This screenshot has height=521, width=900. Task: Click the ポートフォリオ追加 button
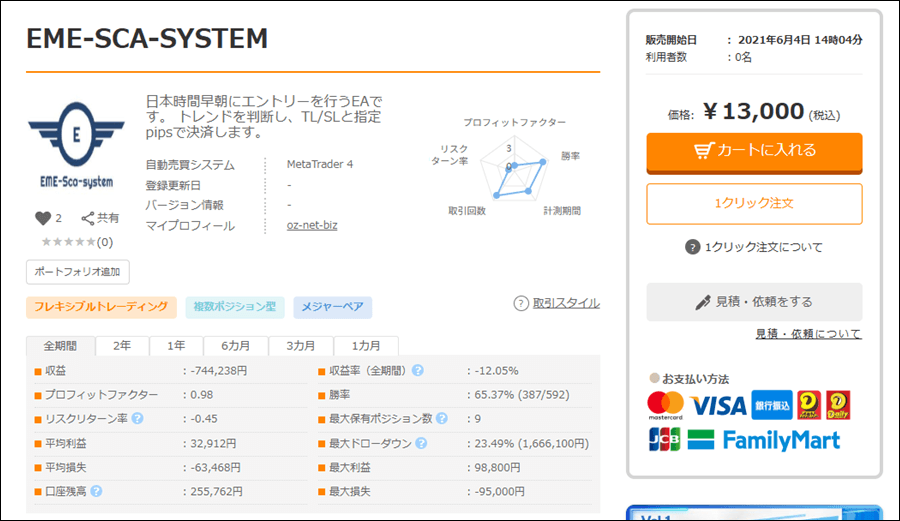click(x=78, y=271)
